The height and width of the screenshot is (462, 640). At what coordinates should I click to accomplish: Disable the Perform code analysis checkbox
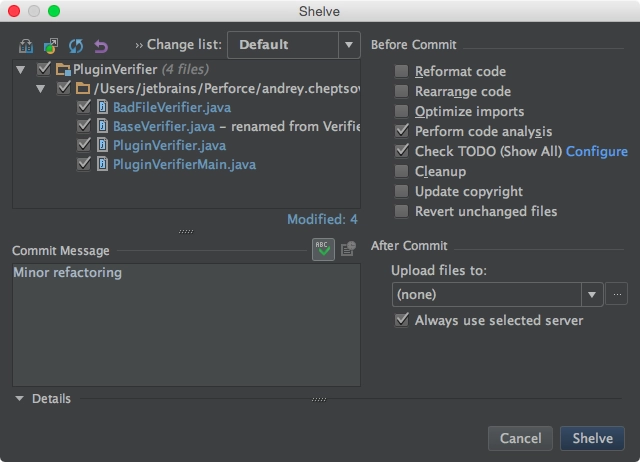[402, 131]
